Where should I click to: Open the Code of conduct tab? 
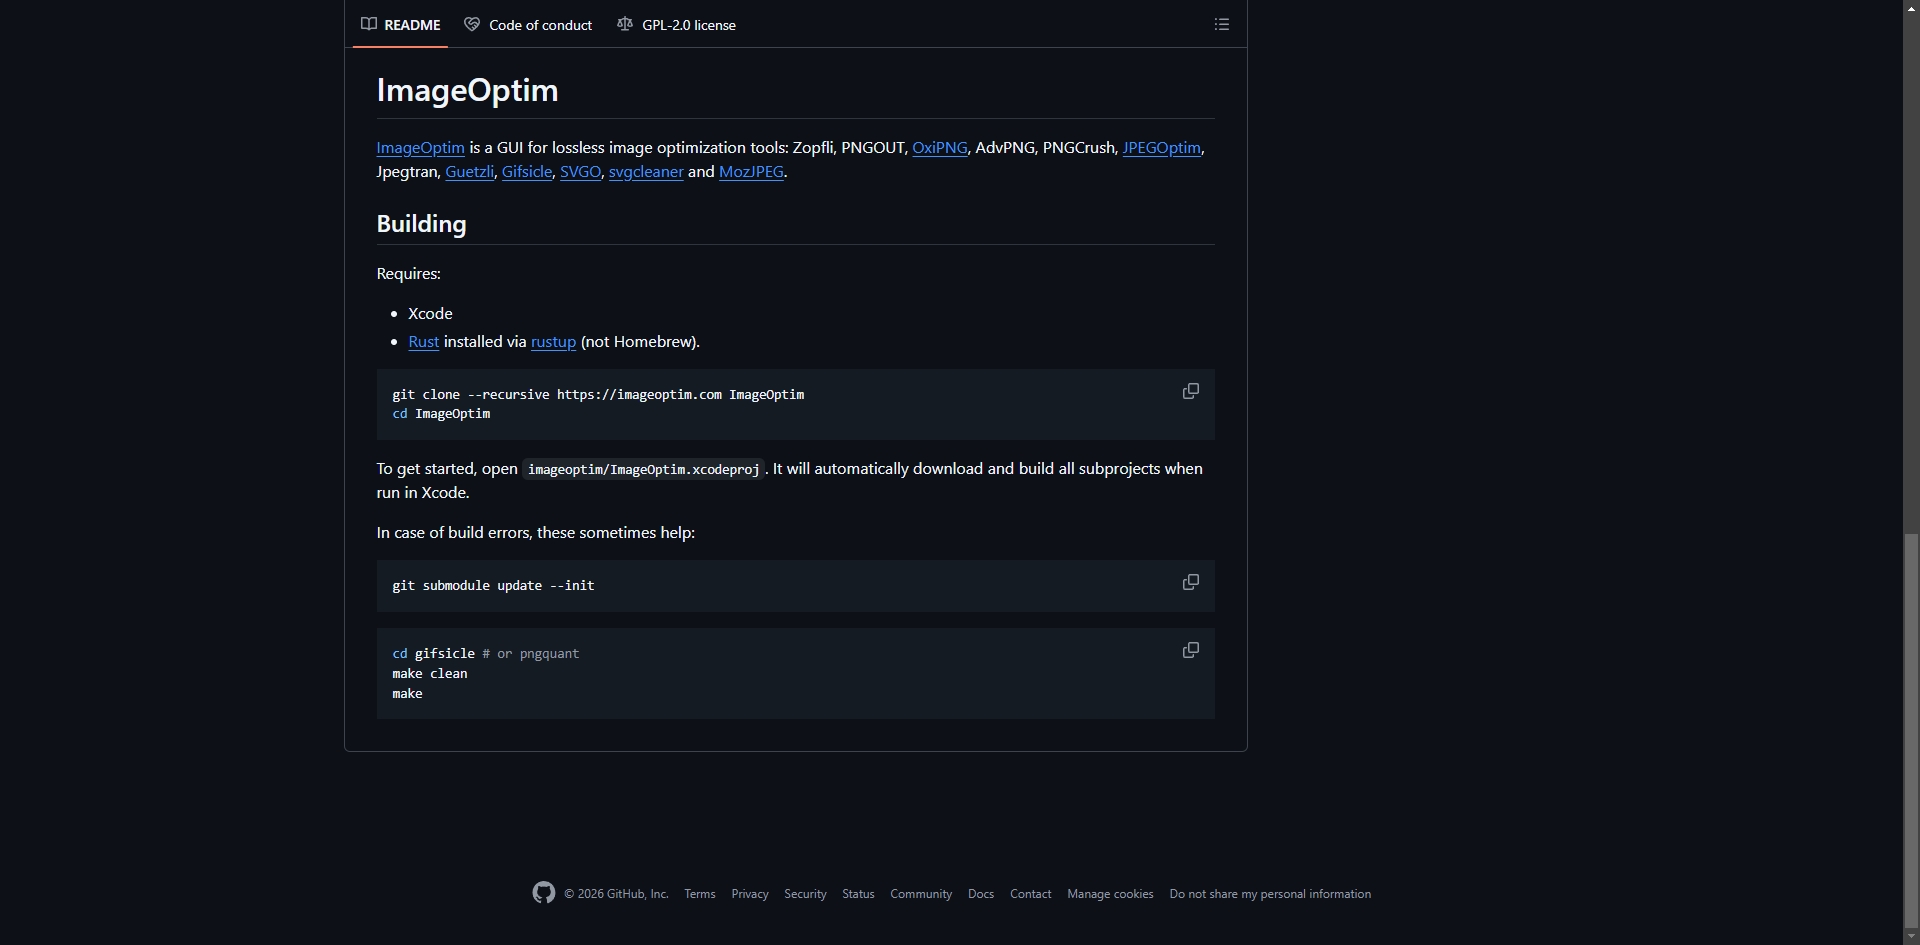point(528,25)
